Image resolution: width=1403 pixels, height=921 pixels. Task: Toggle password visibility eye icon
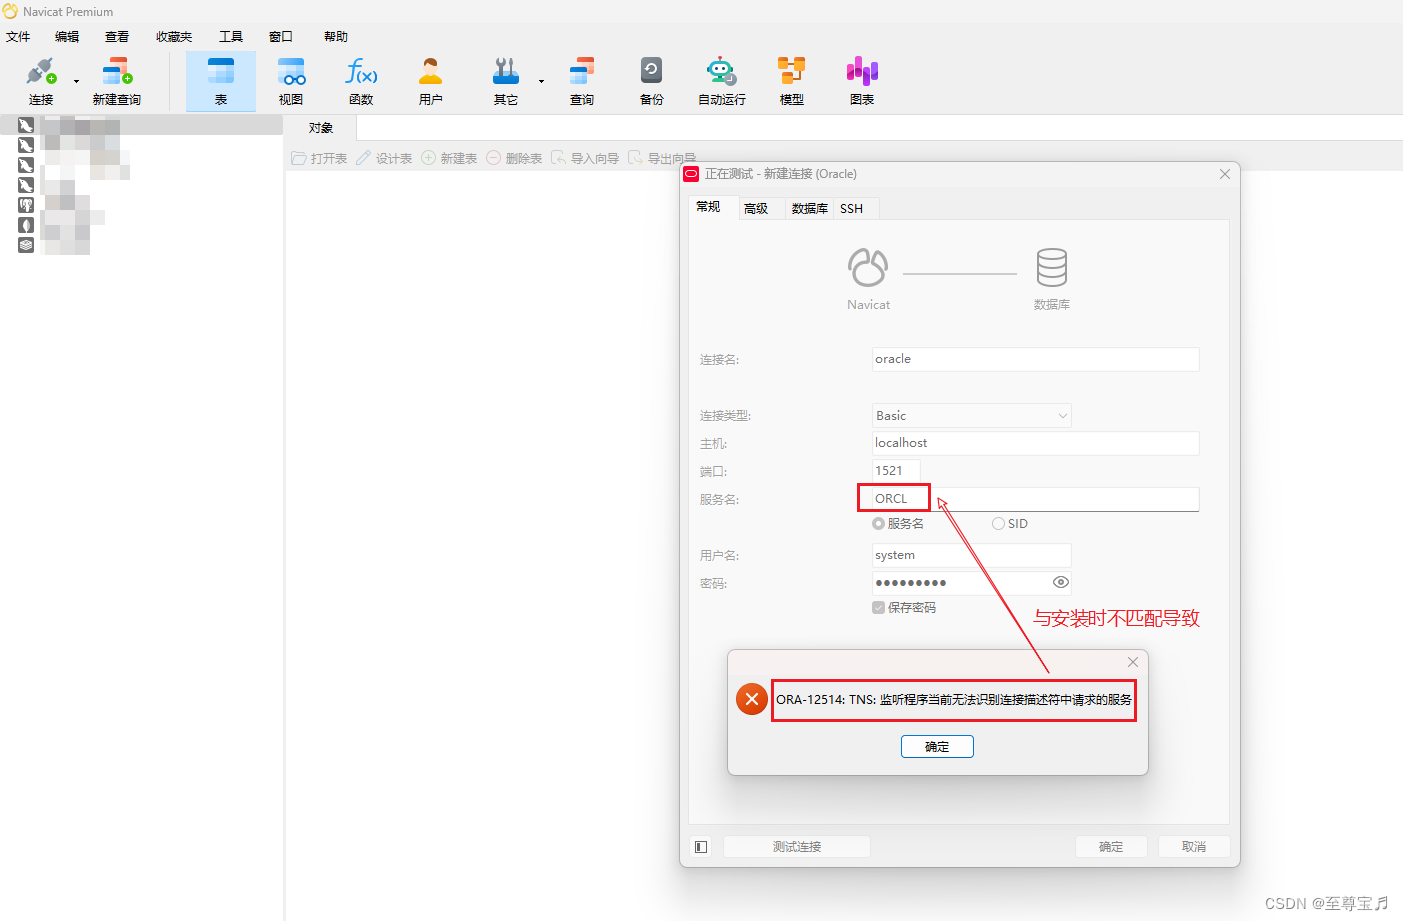click(x=1061, y=582)
